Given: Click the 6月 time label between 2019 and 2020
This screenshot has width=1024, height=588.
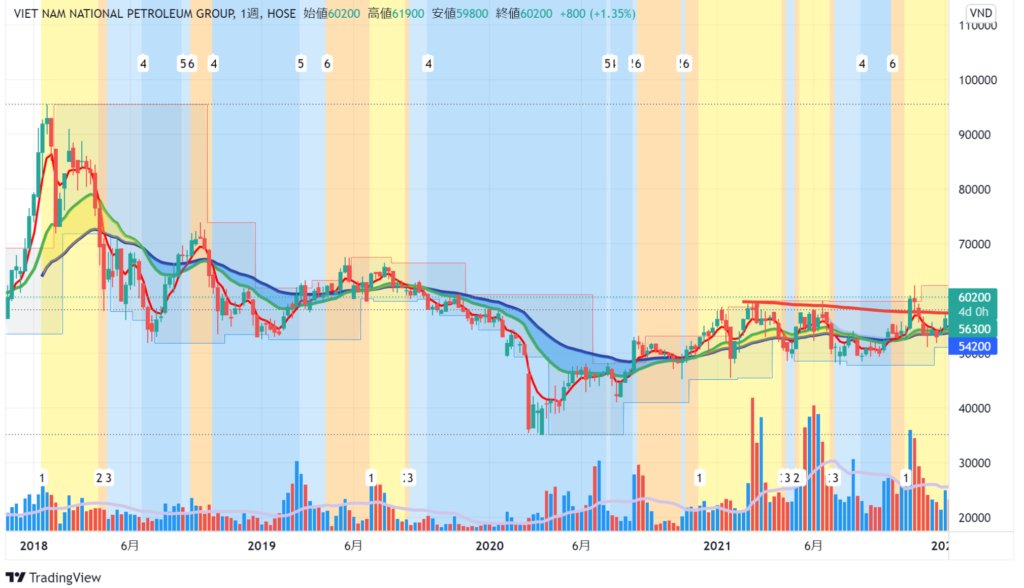Looking at the screenshot, I should tap(353, 546).
